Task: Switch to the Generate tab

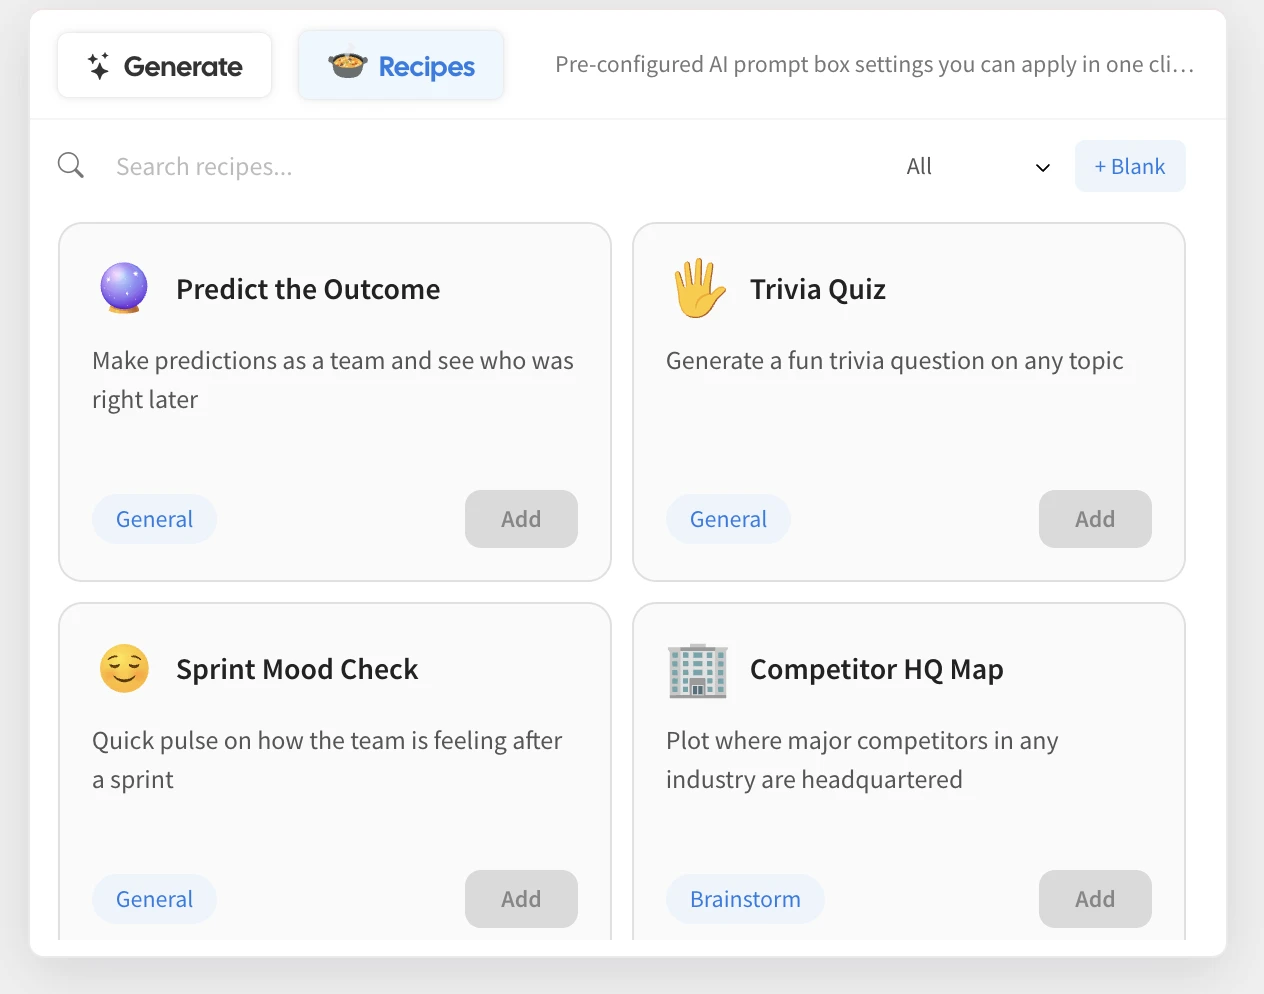Action: (x=165, y=66)
